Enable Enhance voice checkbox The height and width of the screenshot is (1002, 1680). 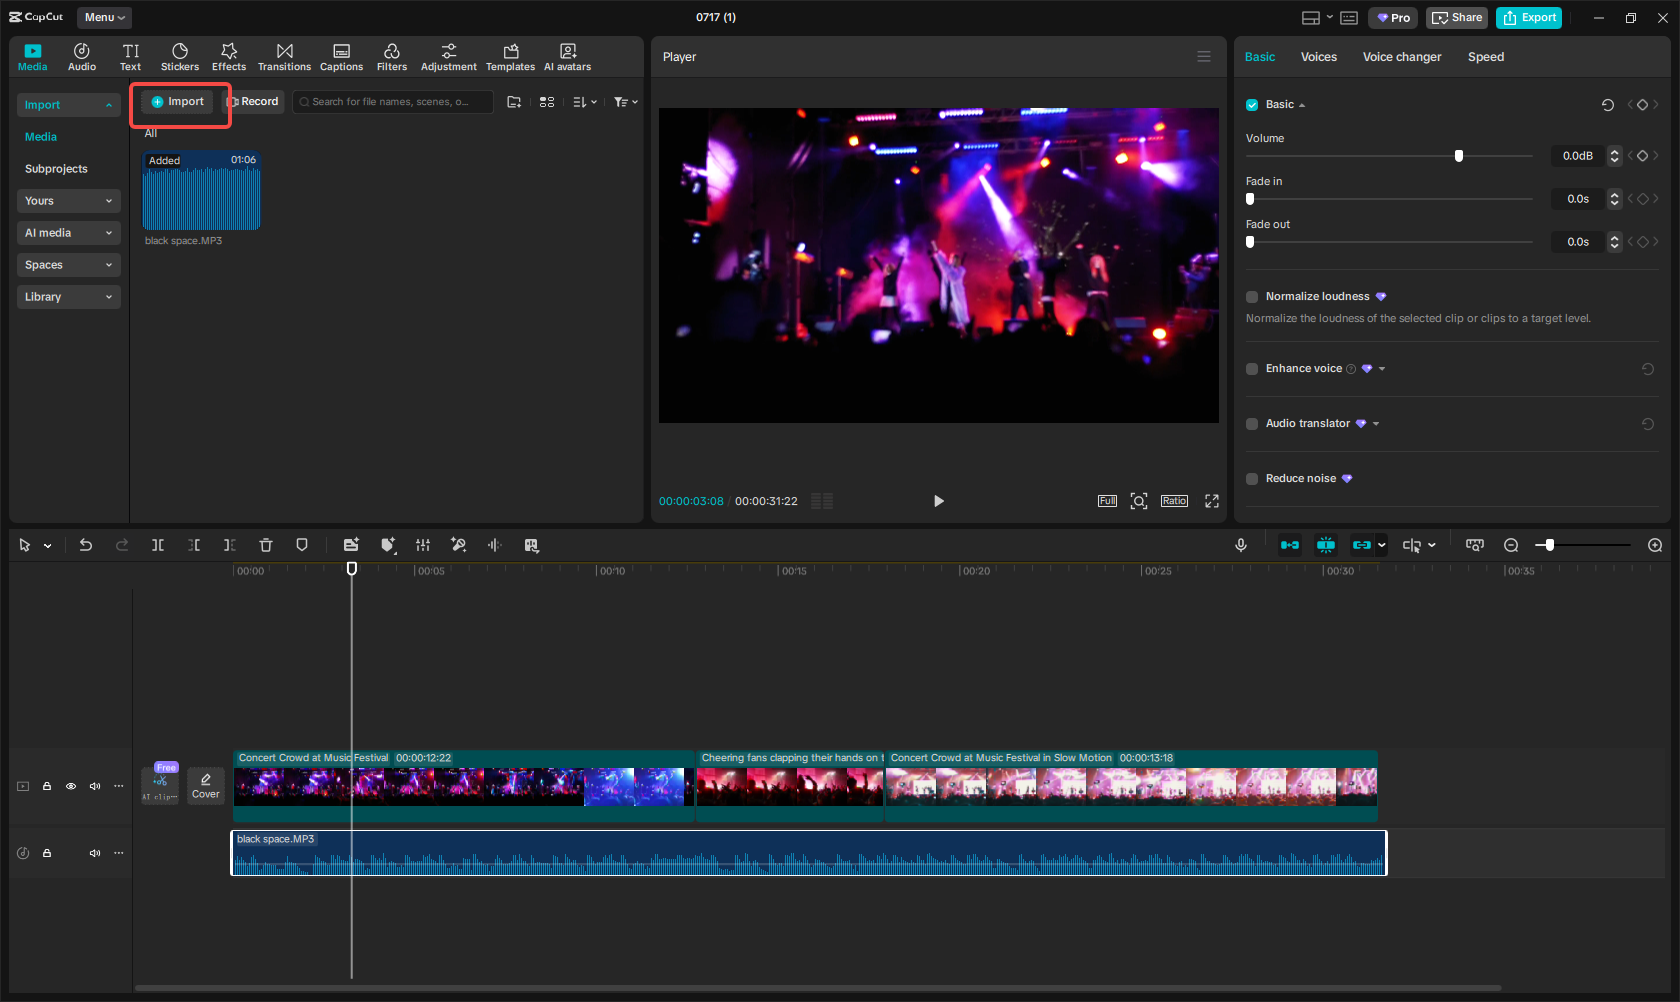pos(1252,369)
